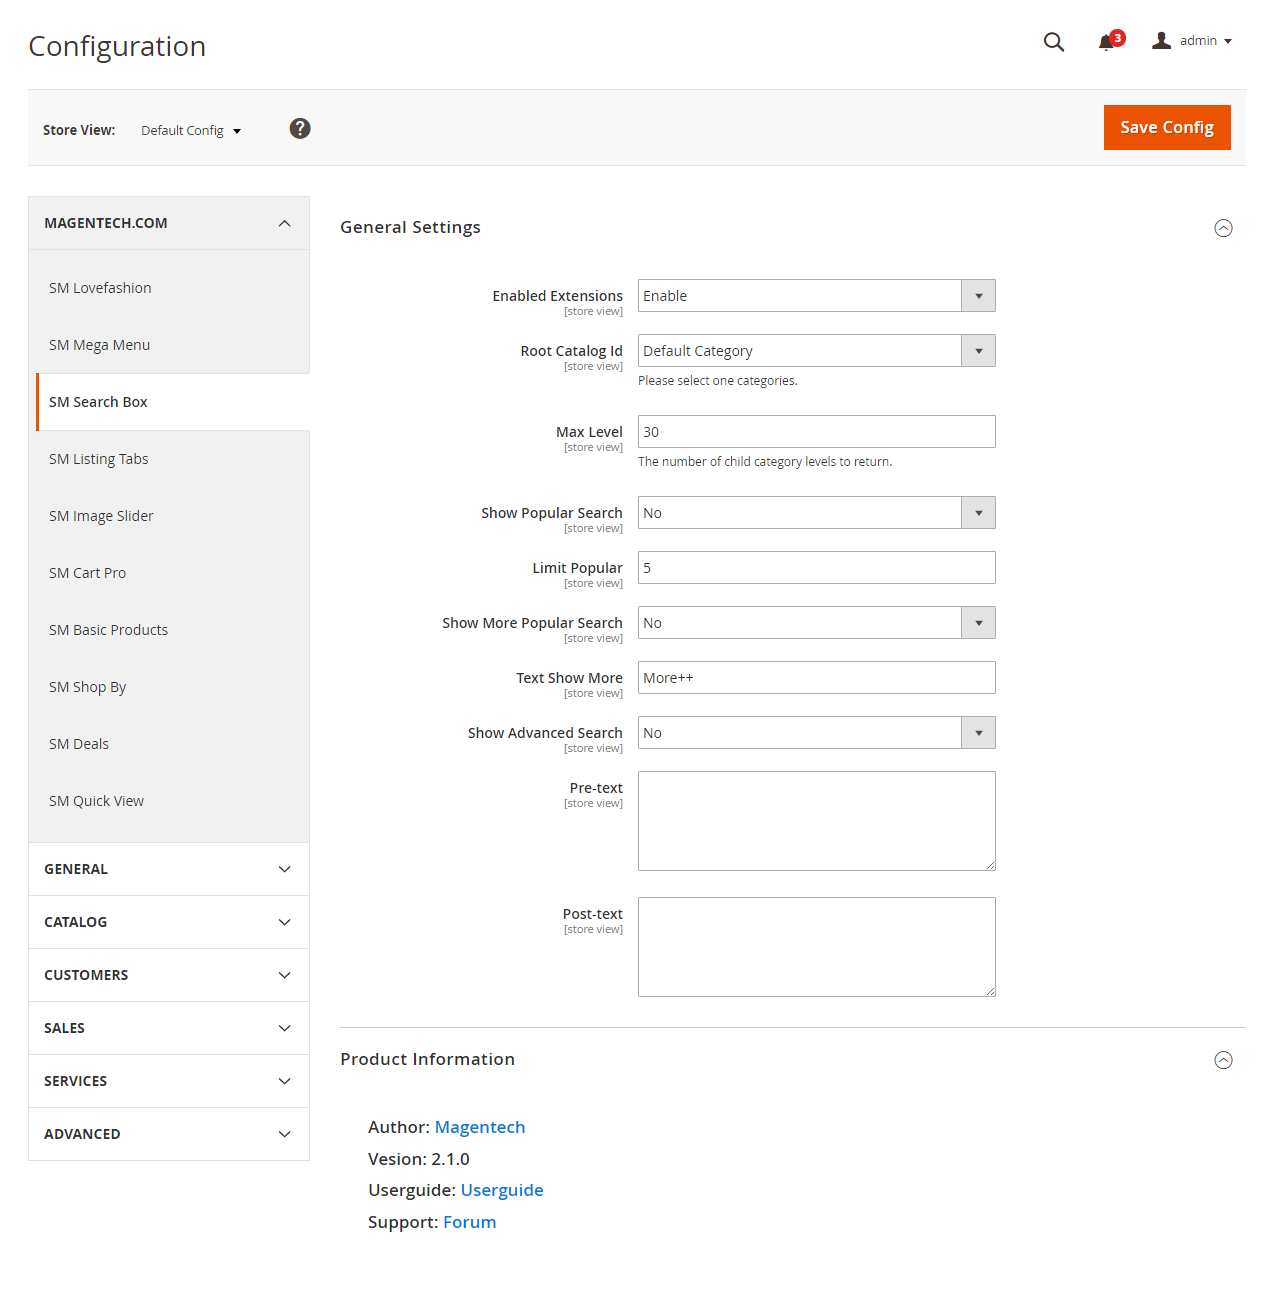Image resolution: width=1266 pixels, height=1293 pixels.
Task: Collapse the MAGENTECH.COM sidebar group
Action: pos(169,223)
